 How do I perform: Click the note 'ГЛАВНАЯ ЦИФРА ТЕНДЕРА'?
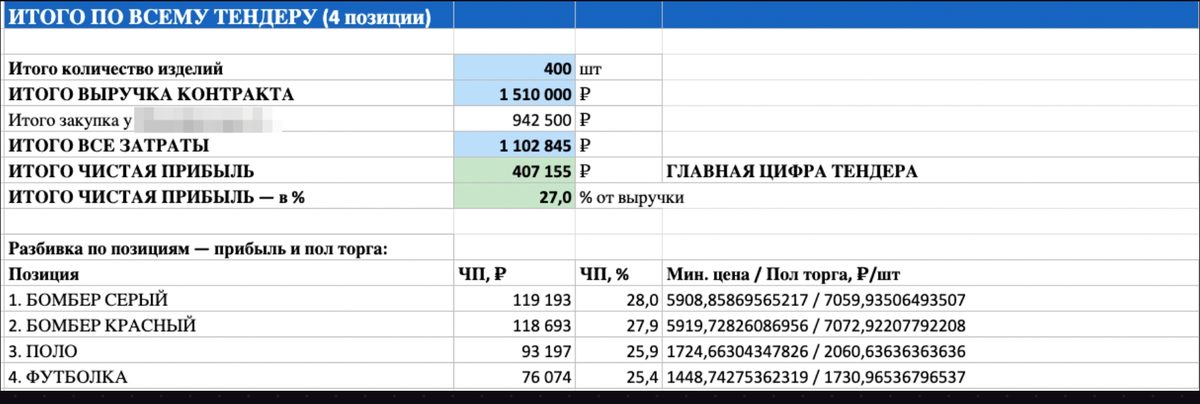click(790, 171)
